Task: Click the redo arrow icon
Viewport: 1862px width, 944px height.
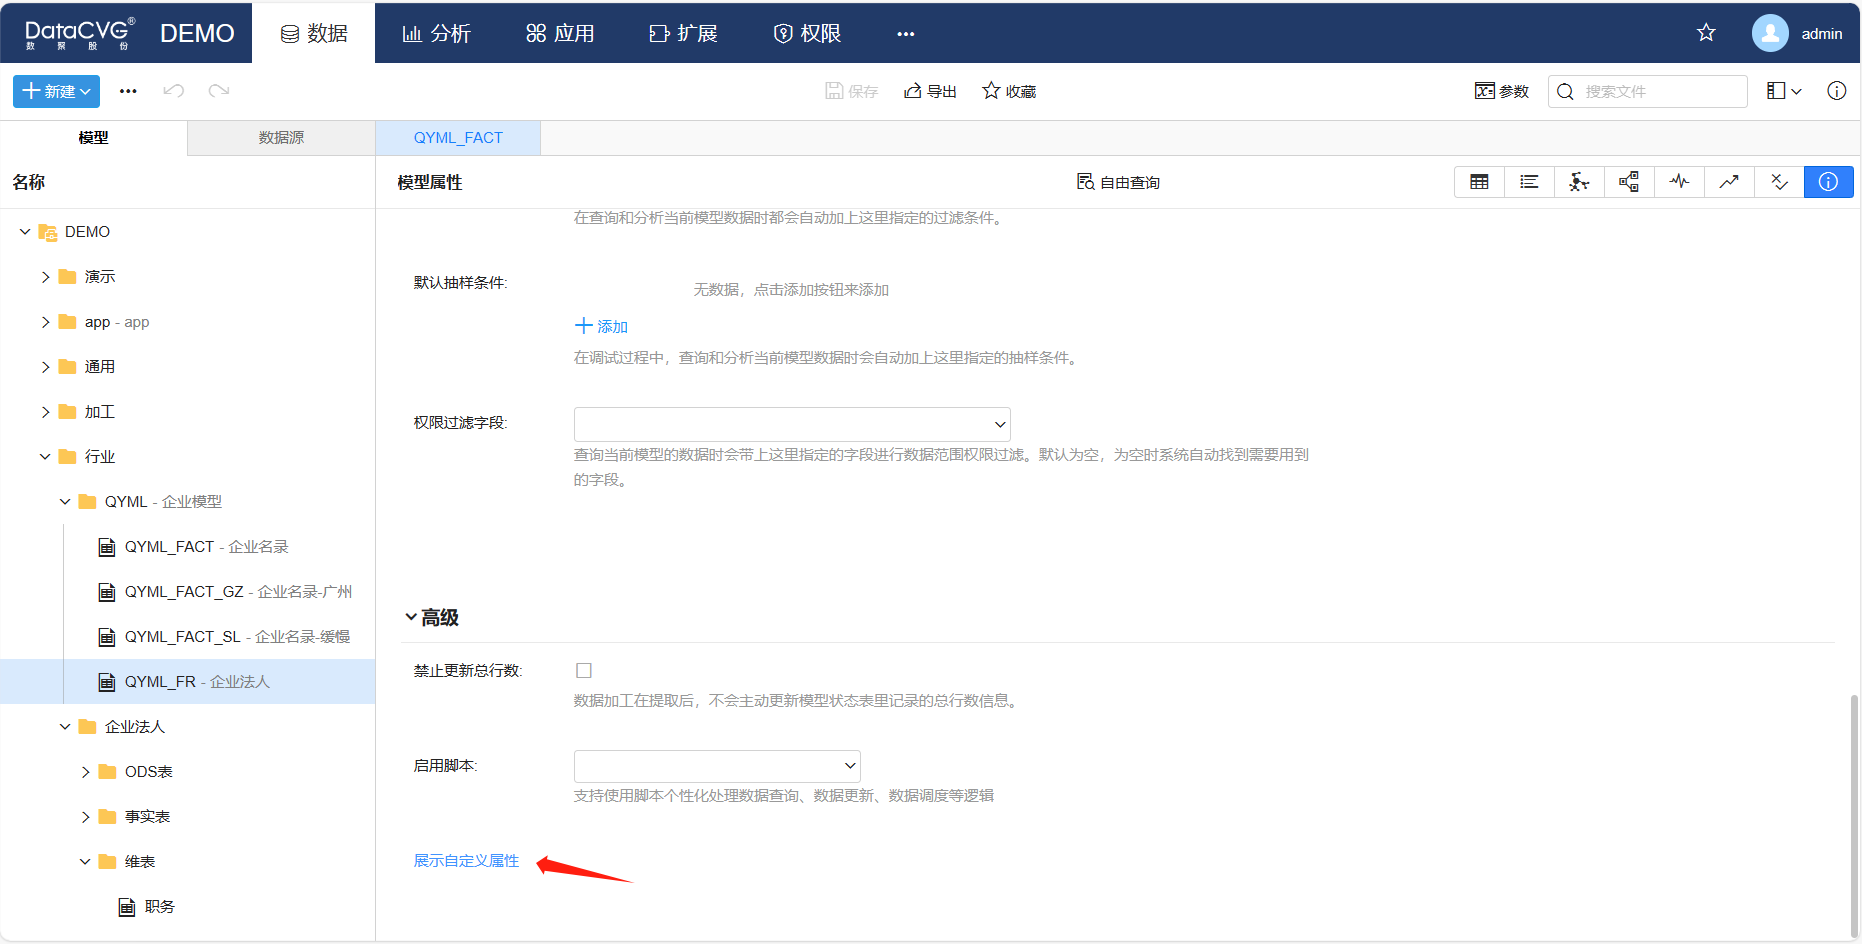Action: coord(219,91)
